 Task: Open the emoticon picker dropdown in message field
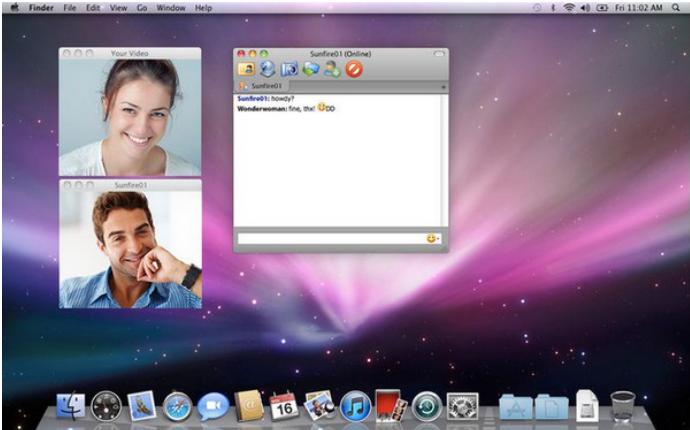click(433, 238)
